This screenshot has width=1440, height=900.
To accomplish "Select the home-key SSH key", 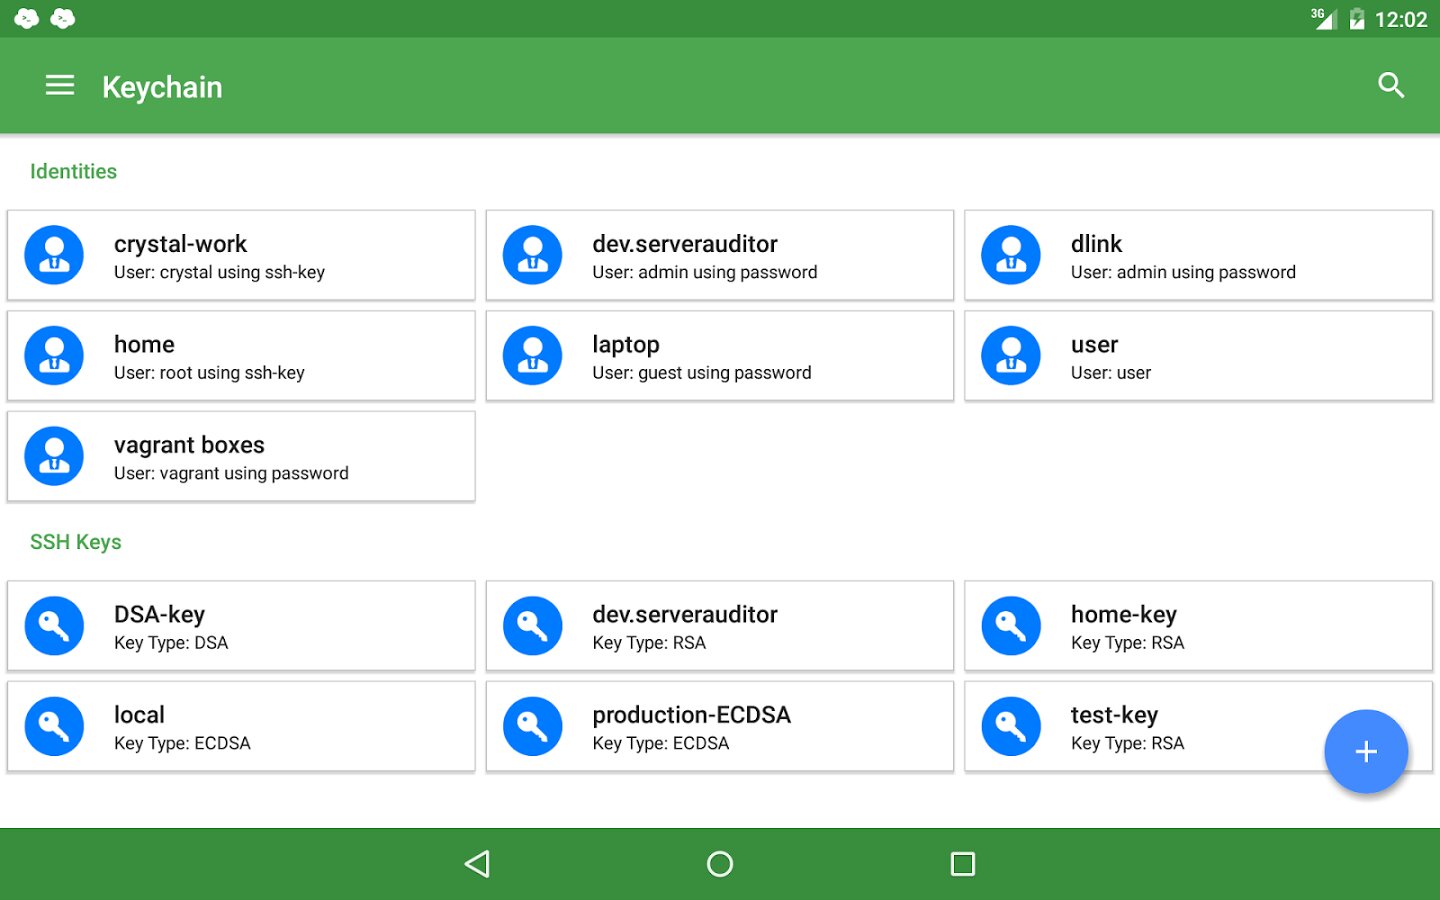I will (x=1198, y=626).
